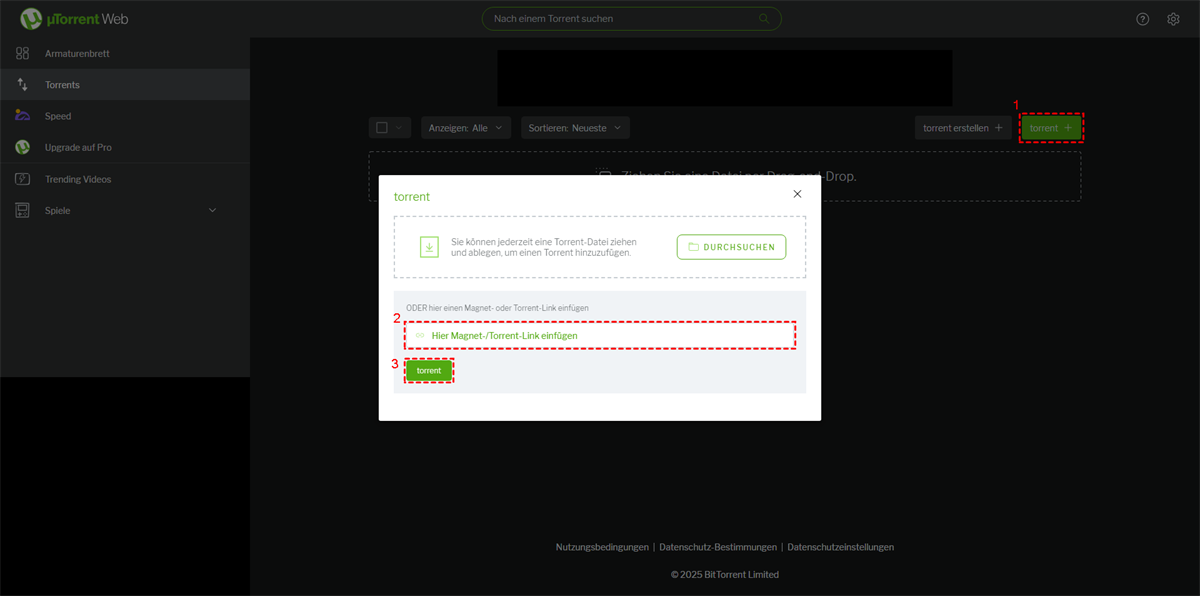The width and height of the screenshot is (1200, 596).
Task: Open the arrow next to select-all checkbox
Action: pyautogui.click(x=400, y=128)
